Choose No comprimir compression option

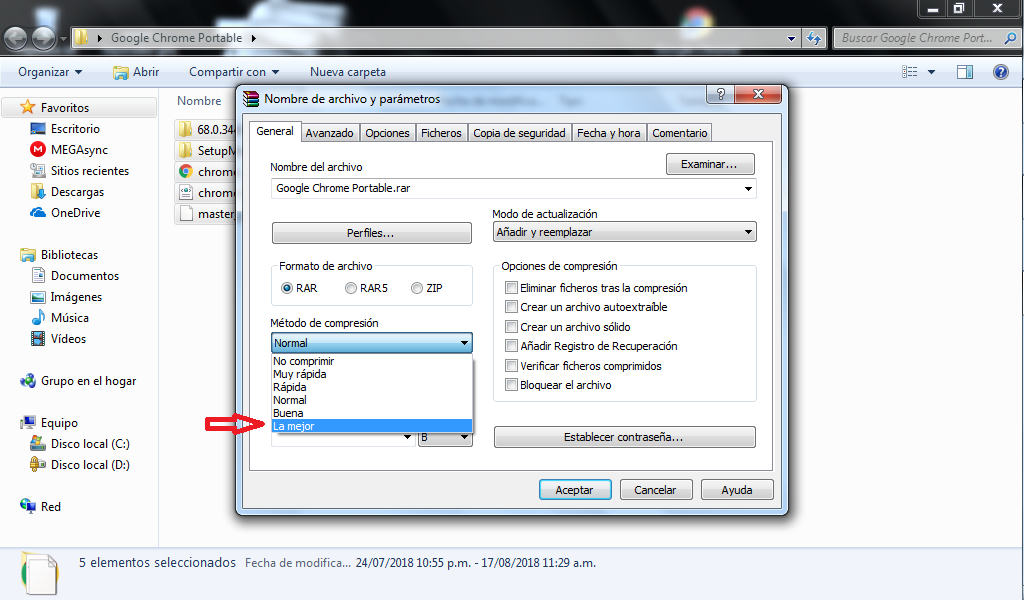coord(371,361)
